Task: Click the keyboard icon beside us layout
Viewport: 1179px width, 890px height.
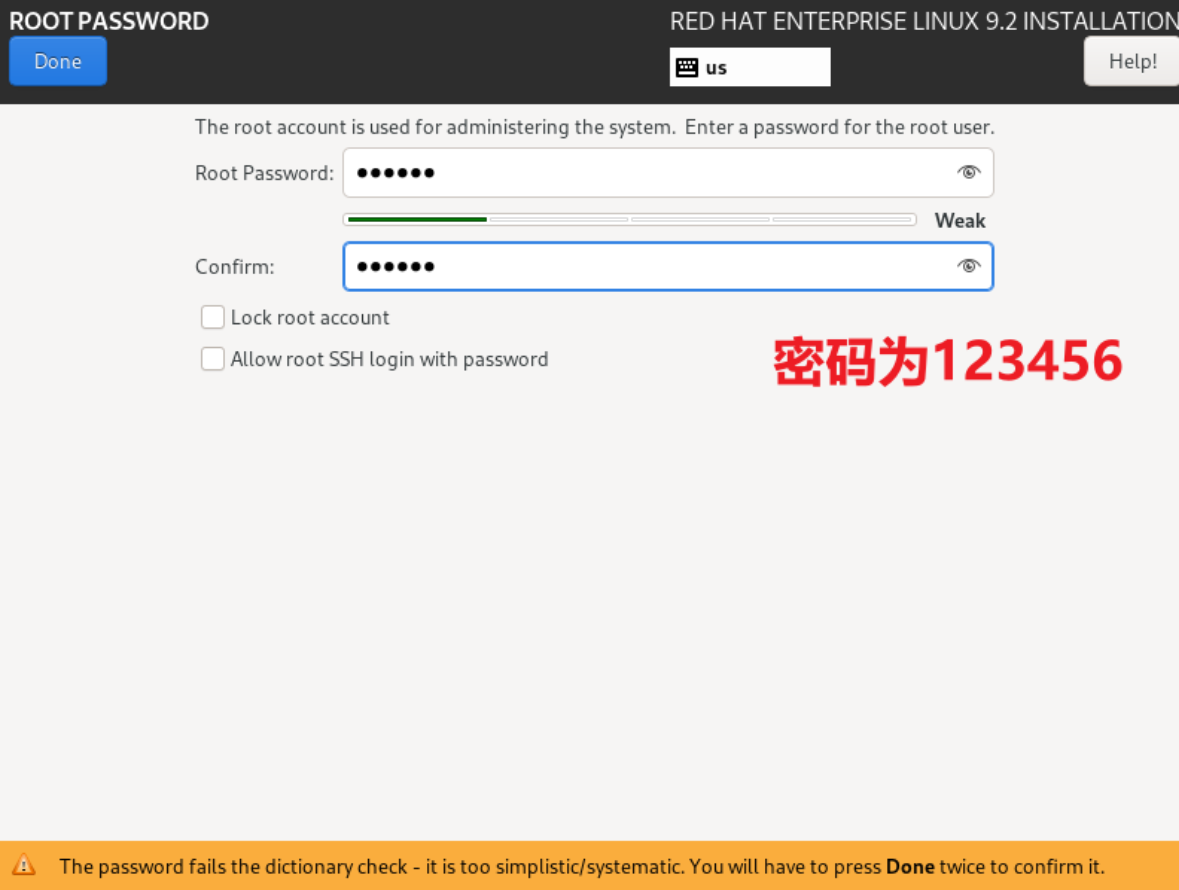Action: [686, 68]
